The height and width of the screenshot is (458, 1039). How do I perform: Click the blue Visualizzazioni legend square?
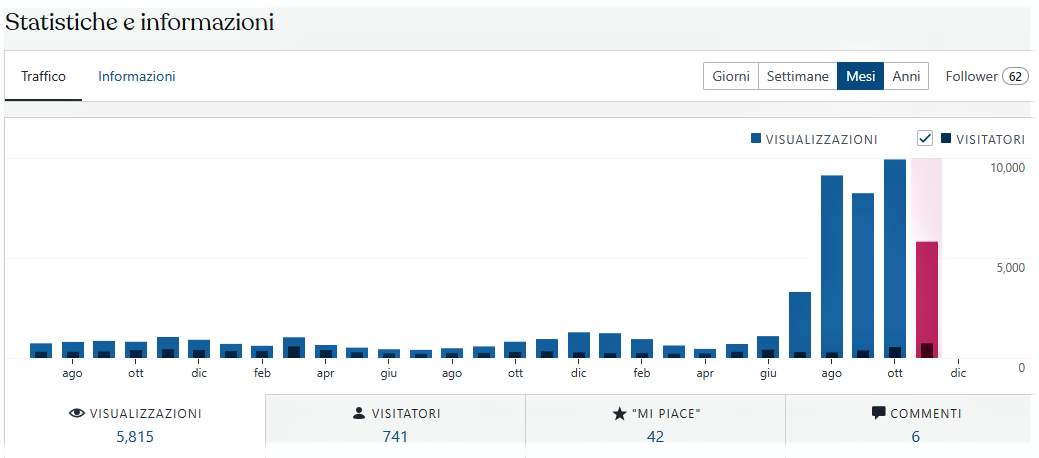click(x=756, y=139)
